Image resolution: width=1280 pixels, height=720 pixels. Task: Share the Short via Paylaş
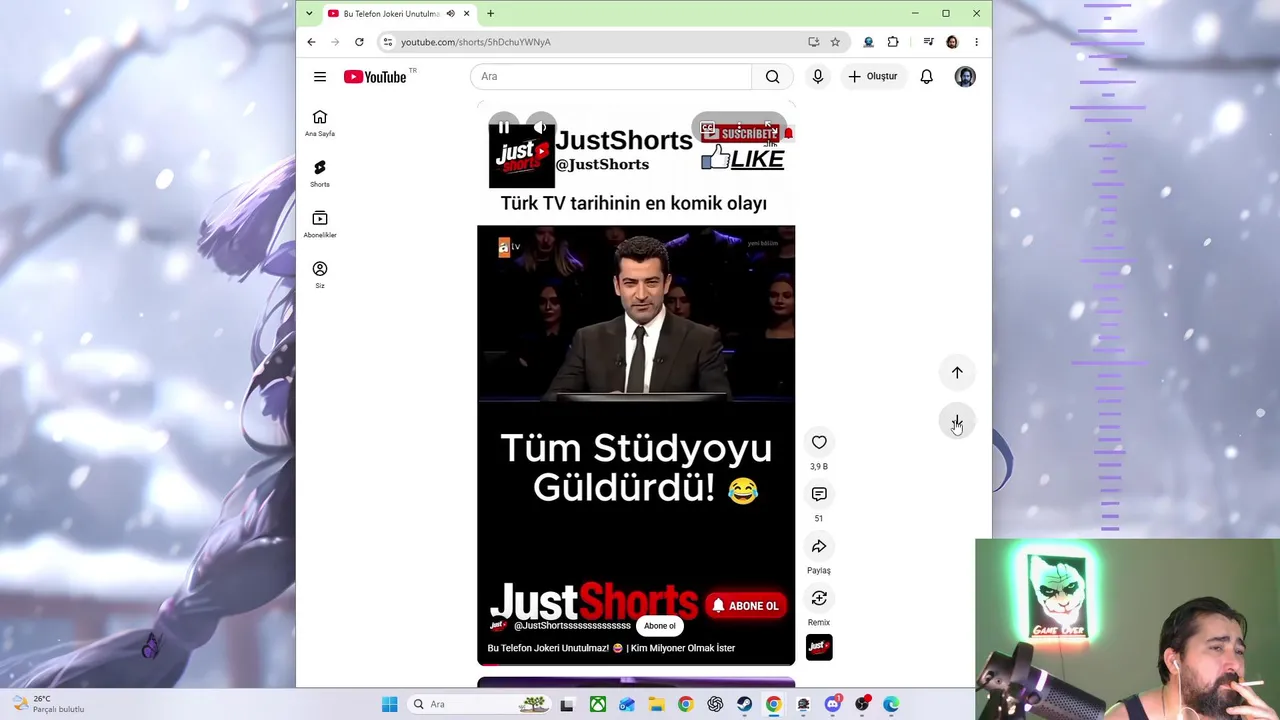click(x=819, y=546)
